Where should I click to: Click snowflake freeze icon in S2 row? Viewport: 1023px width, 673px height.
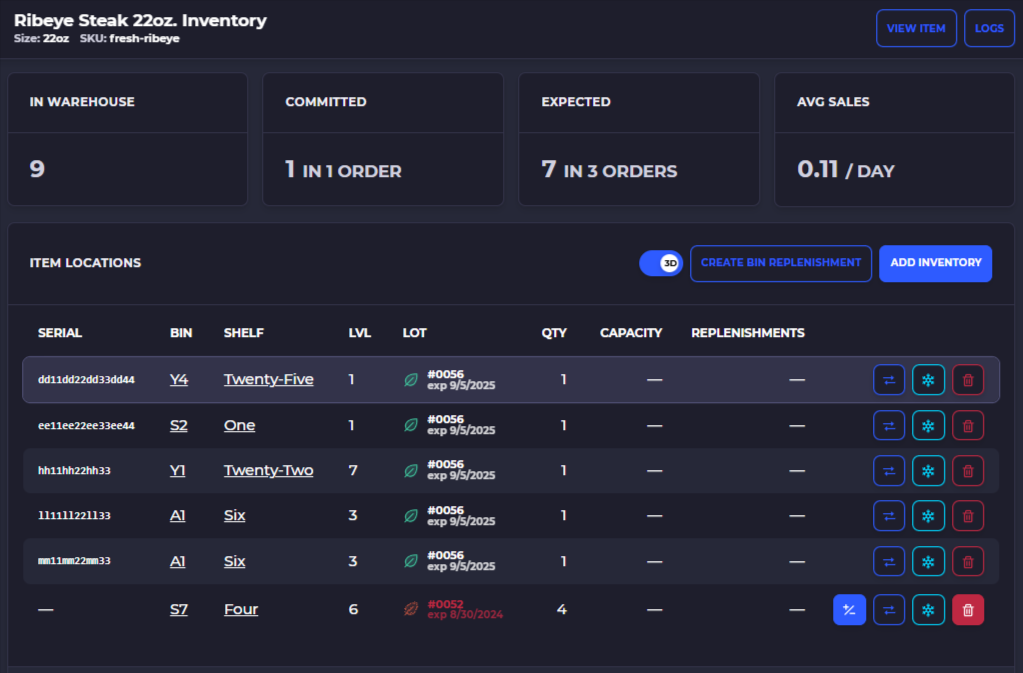point(928,426)
